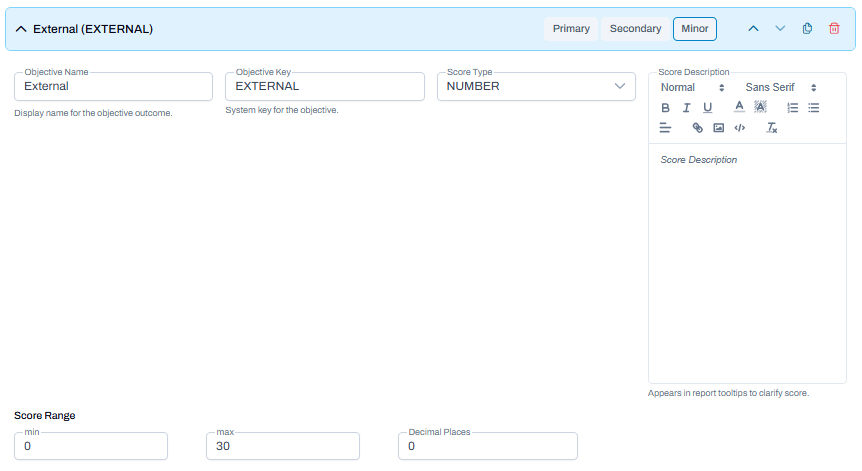Edit the Decimal Places field

point(488,446)
